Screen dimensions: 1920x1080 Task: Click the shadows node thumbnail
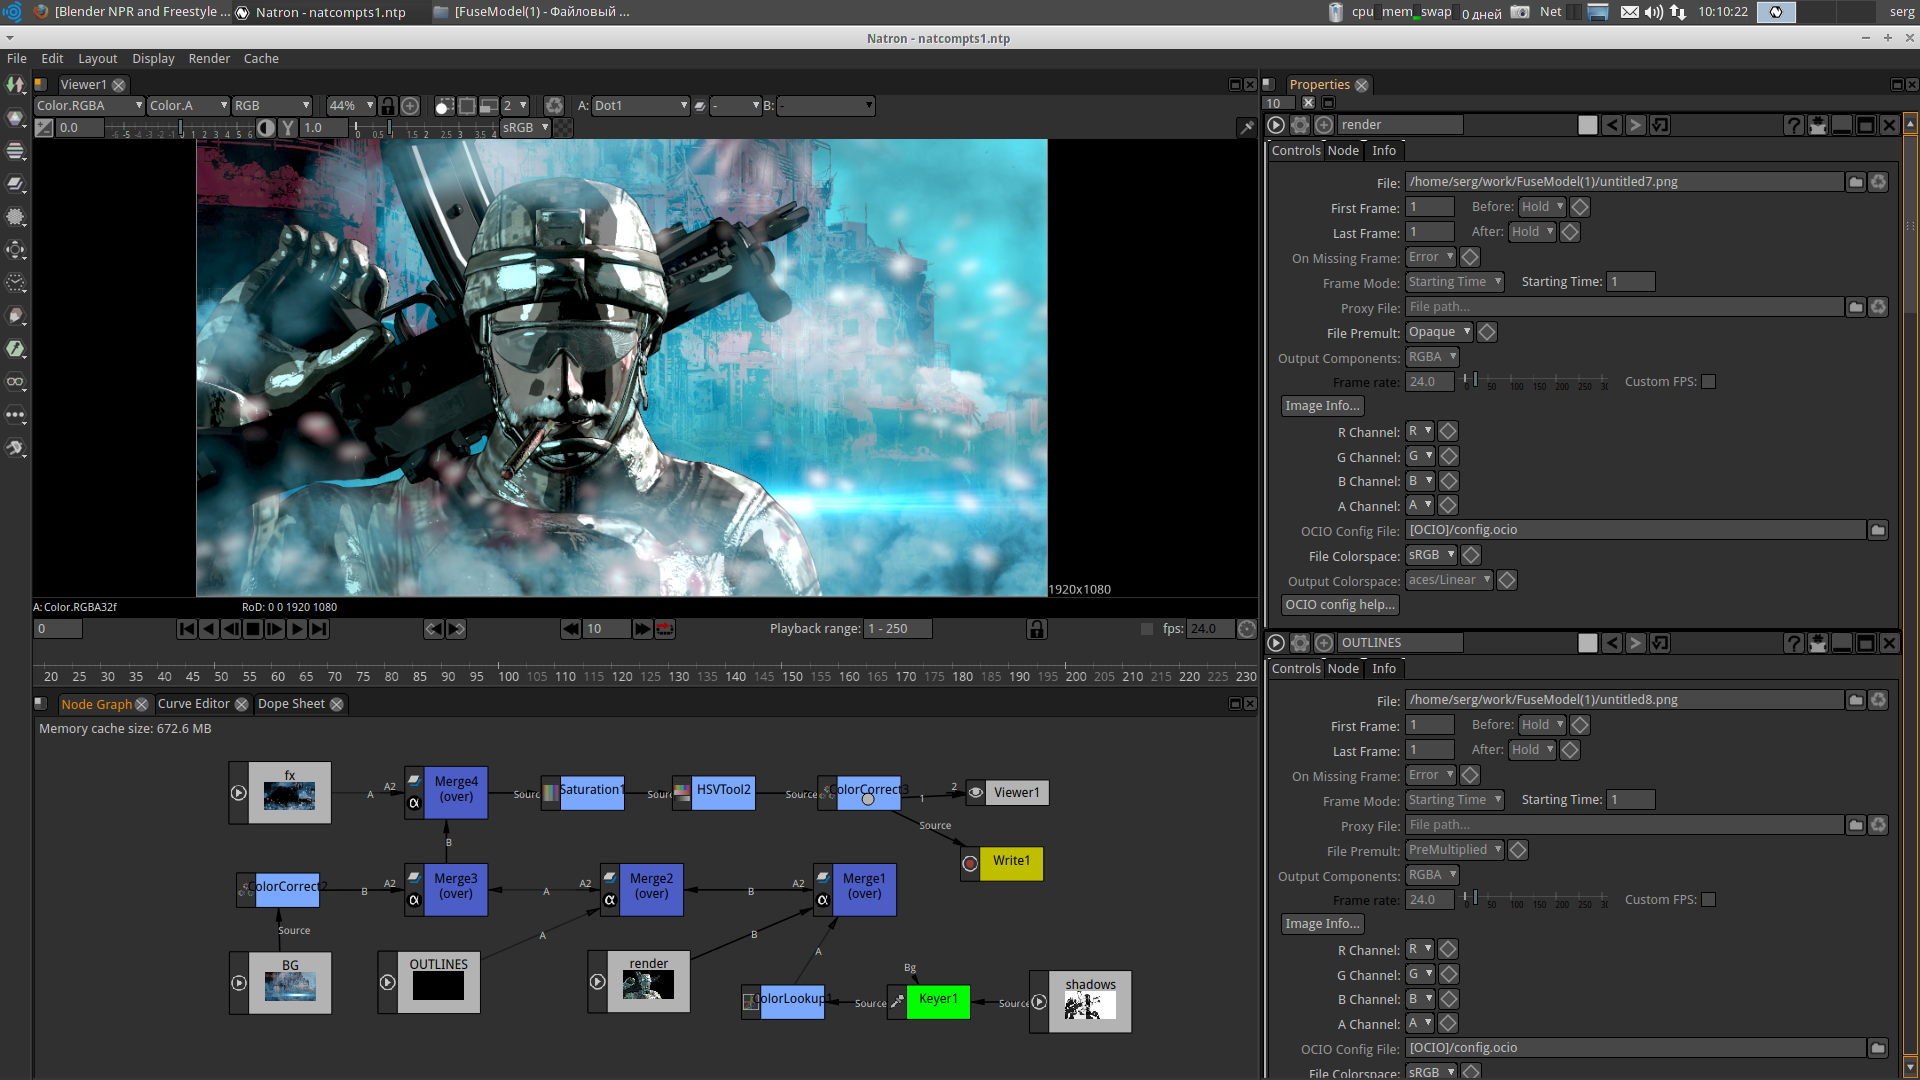(1090, 1007)
